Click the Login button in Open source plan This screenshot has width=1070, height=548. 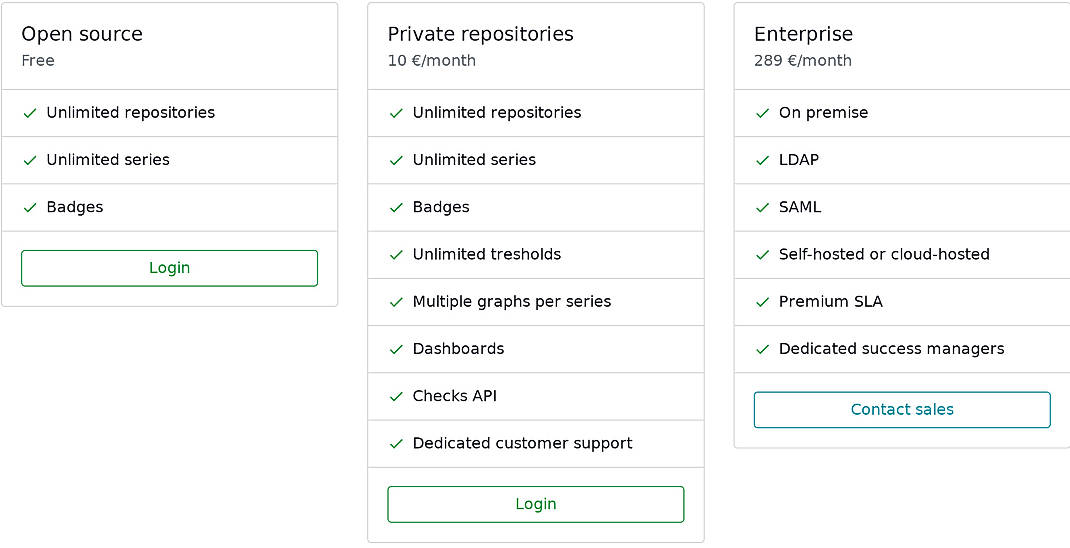pos(169,268)
